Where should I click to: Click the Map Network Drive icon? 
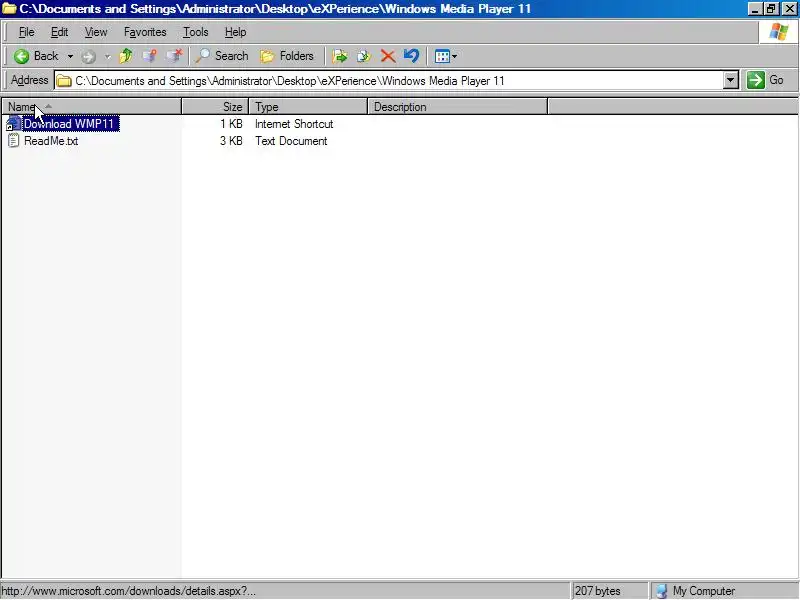pyautogui.click(x=149, y=56)
